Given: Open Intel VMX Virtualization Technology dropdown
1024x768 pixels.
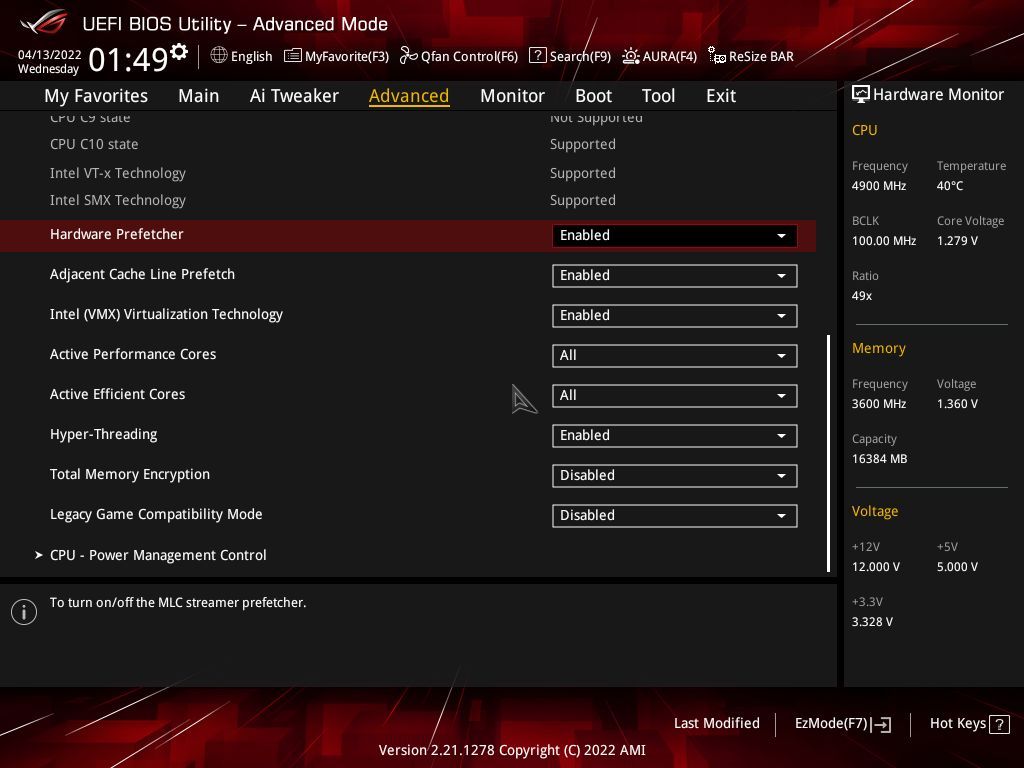Looking at the screenshot, I should [x=674, y=315].
